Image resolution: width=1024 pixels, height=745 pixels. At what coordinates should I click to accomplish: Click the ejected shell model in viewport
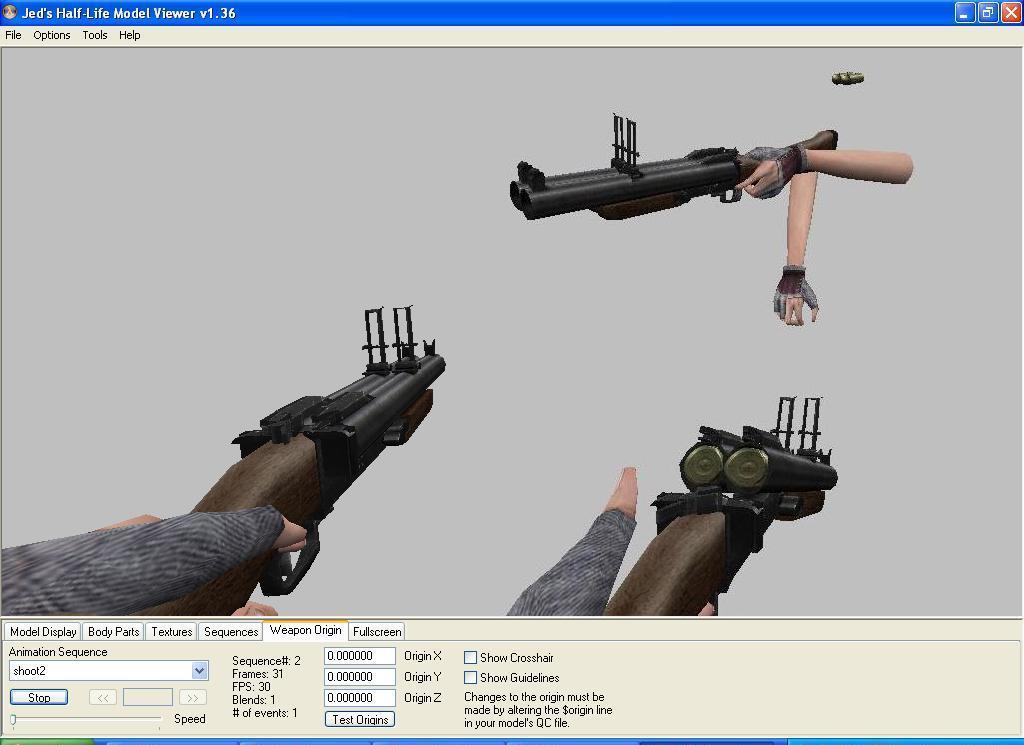click(848, 78)
